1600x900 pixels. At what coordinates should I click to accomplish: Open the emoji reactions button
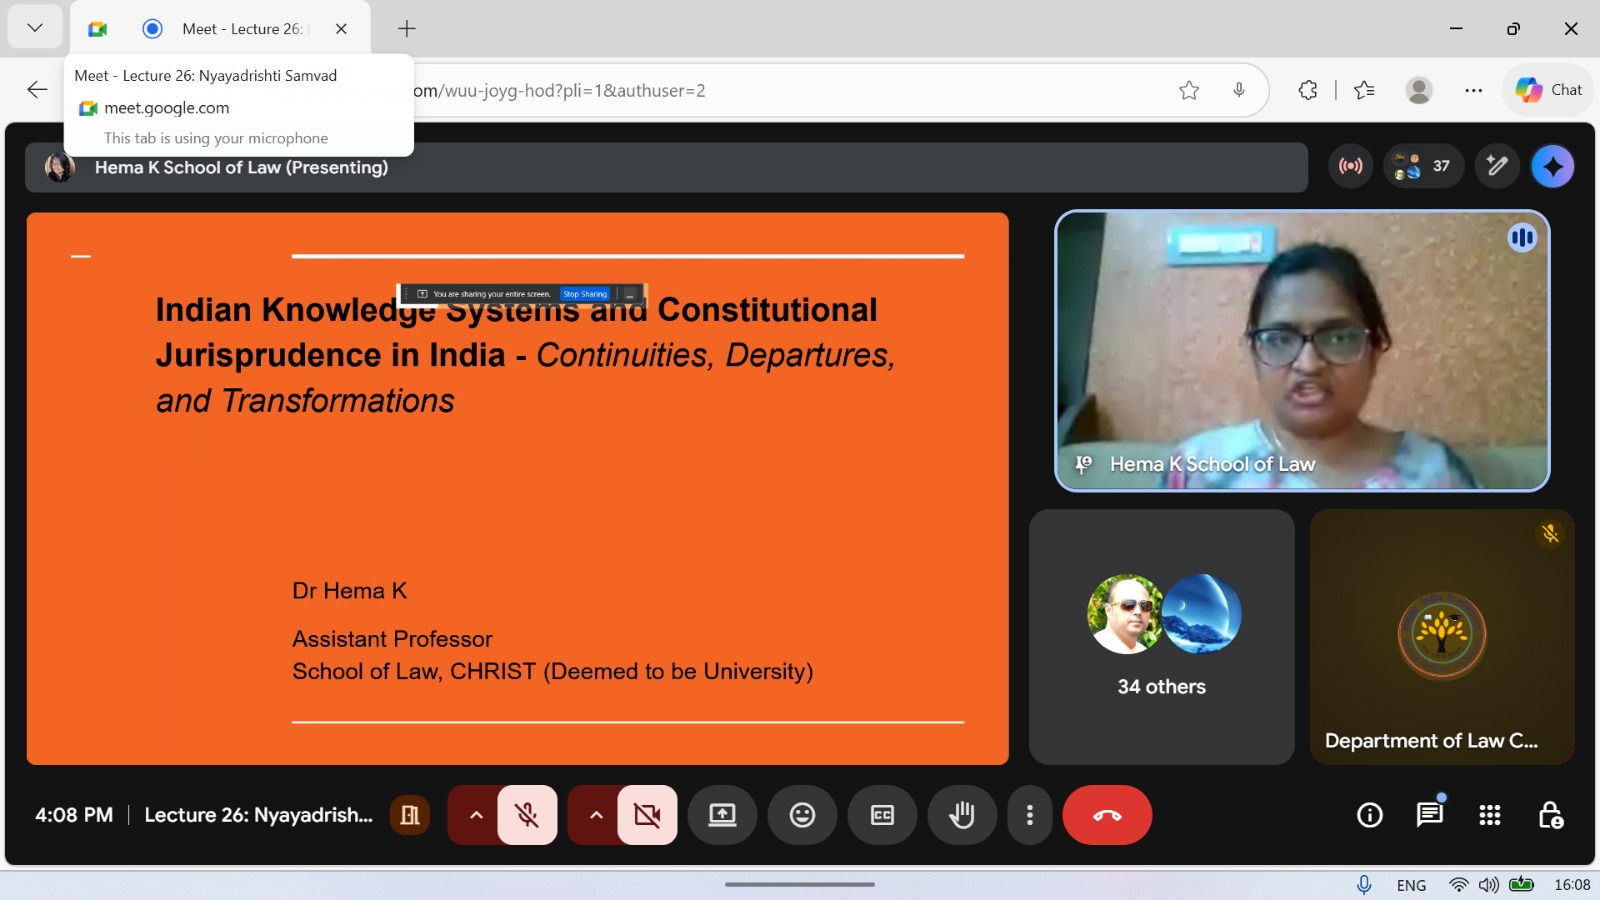click(802, 815)
